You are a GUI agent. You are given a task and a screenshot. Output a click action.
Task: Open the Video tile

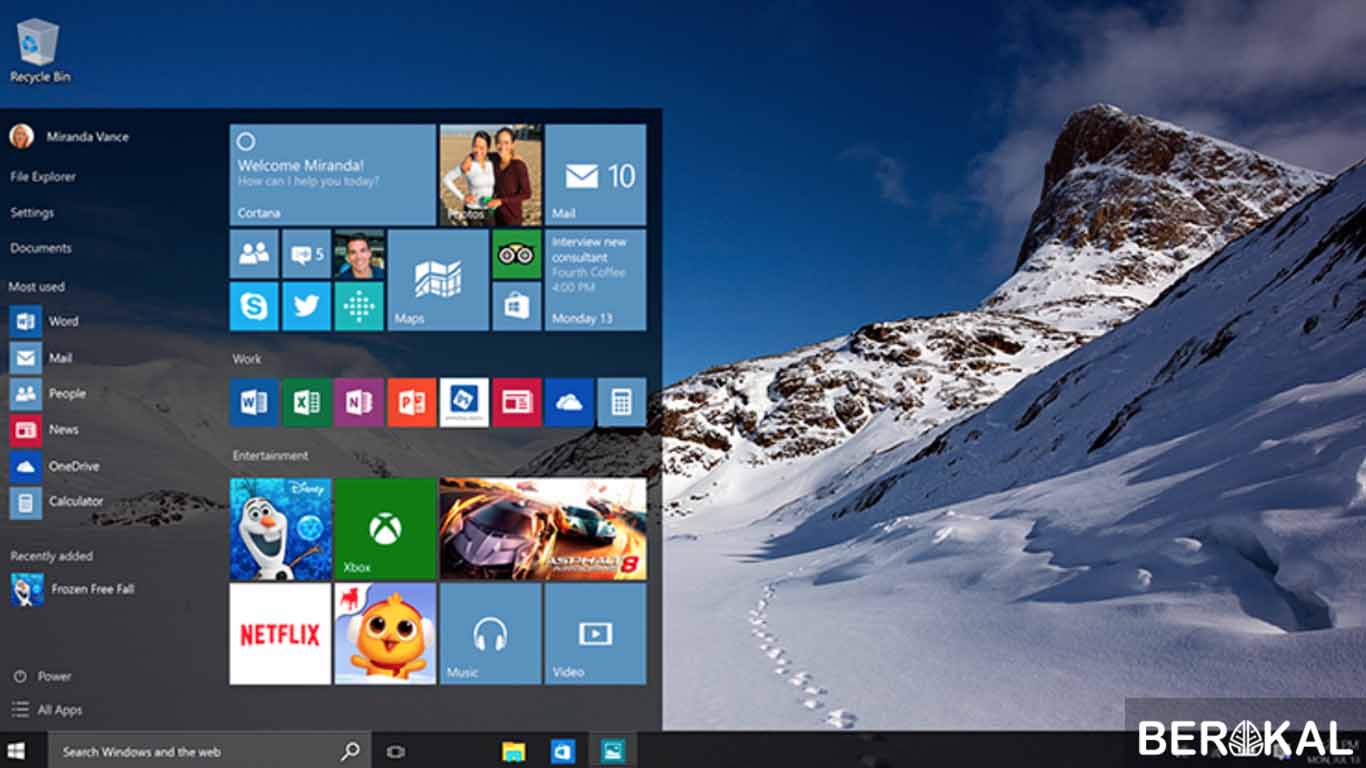tap(595, 634)
